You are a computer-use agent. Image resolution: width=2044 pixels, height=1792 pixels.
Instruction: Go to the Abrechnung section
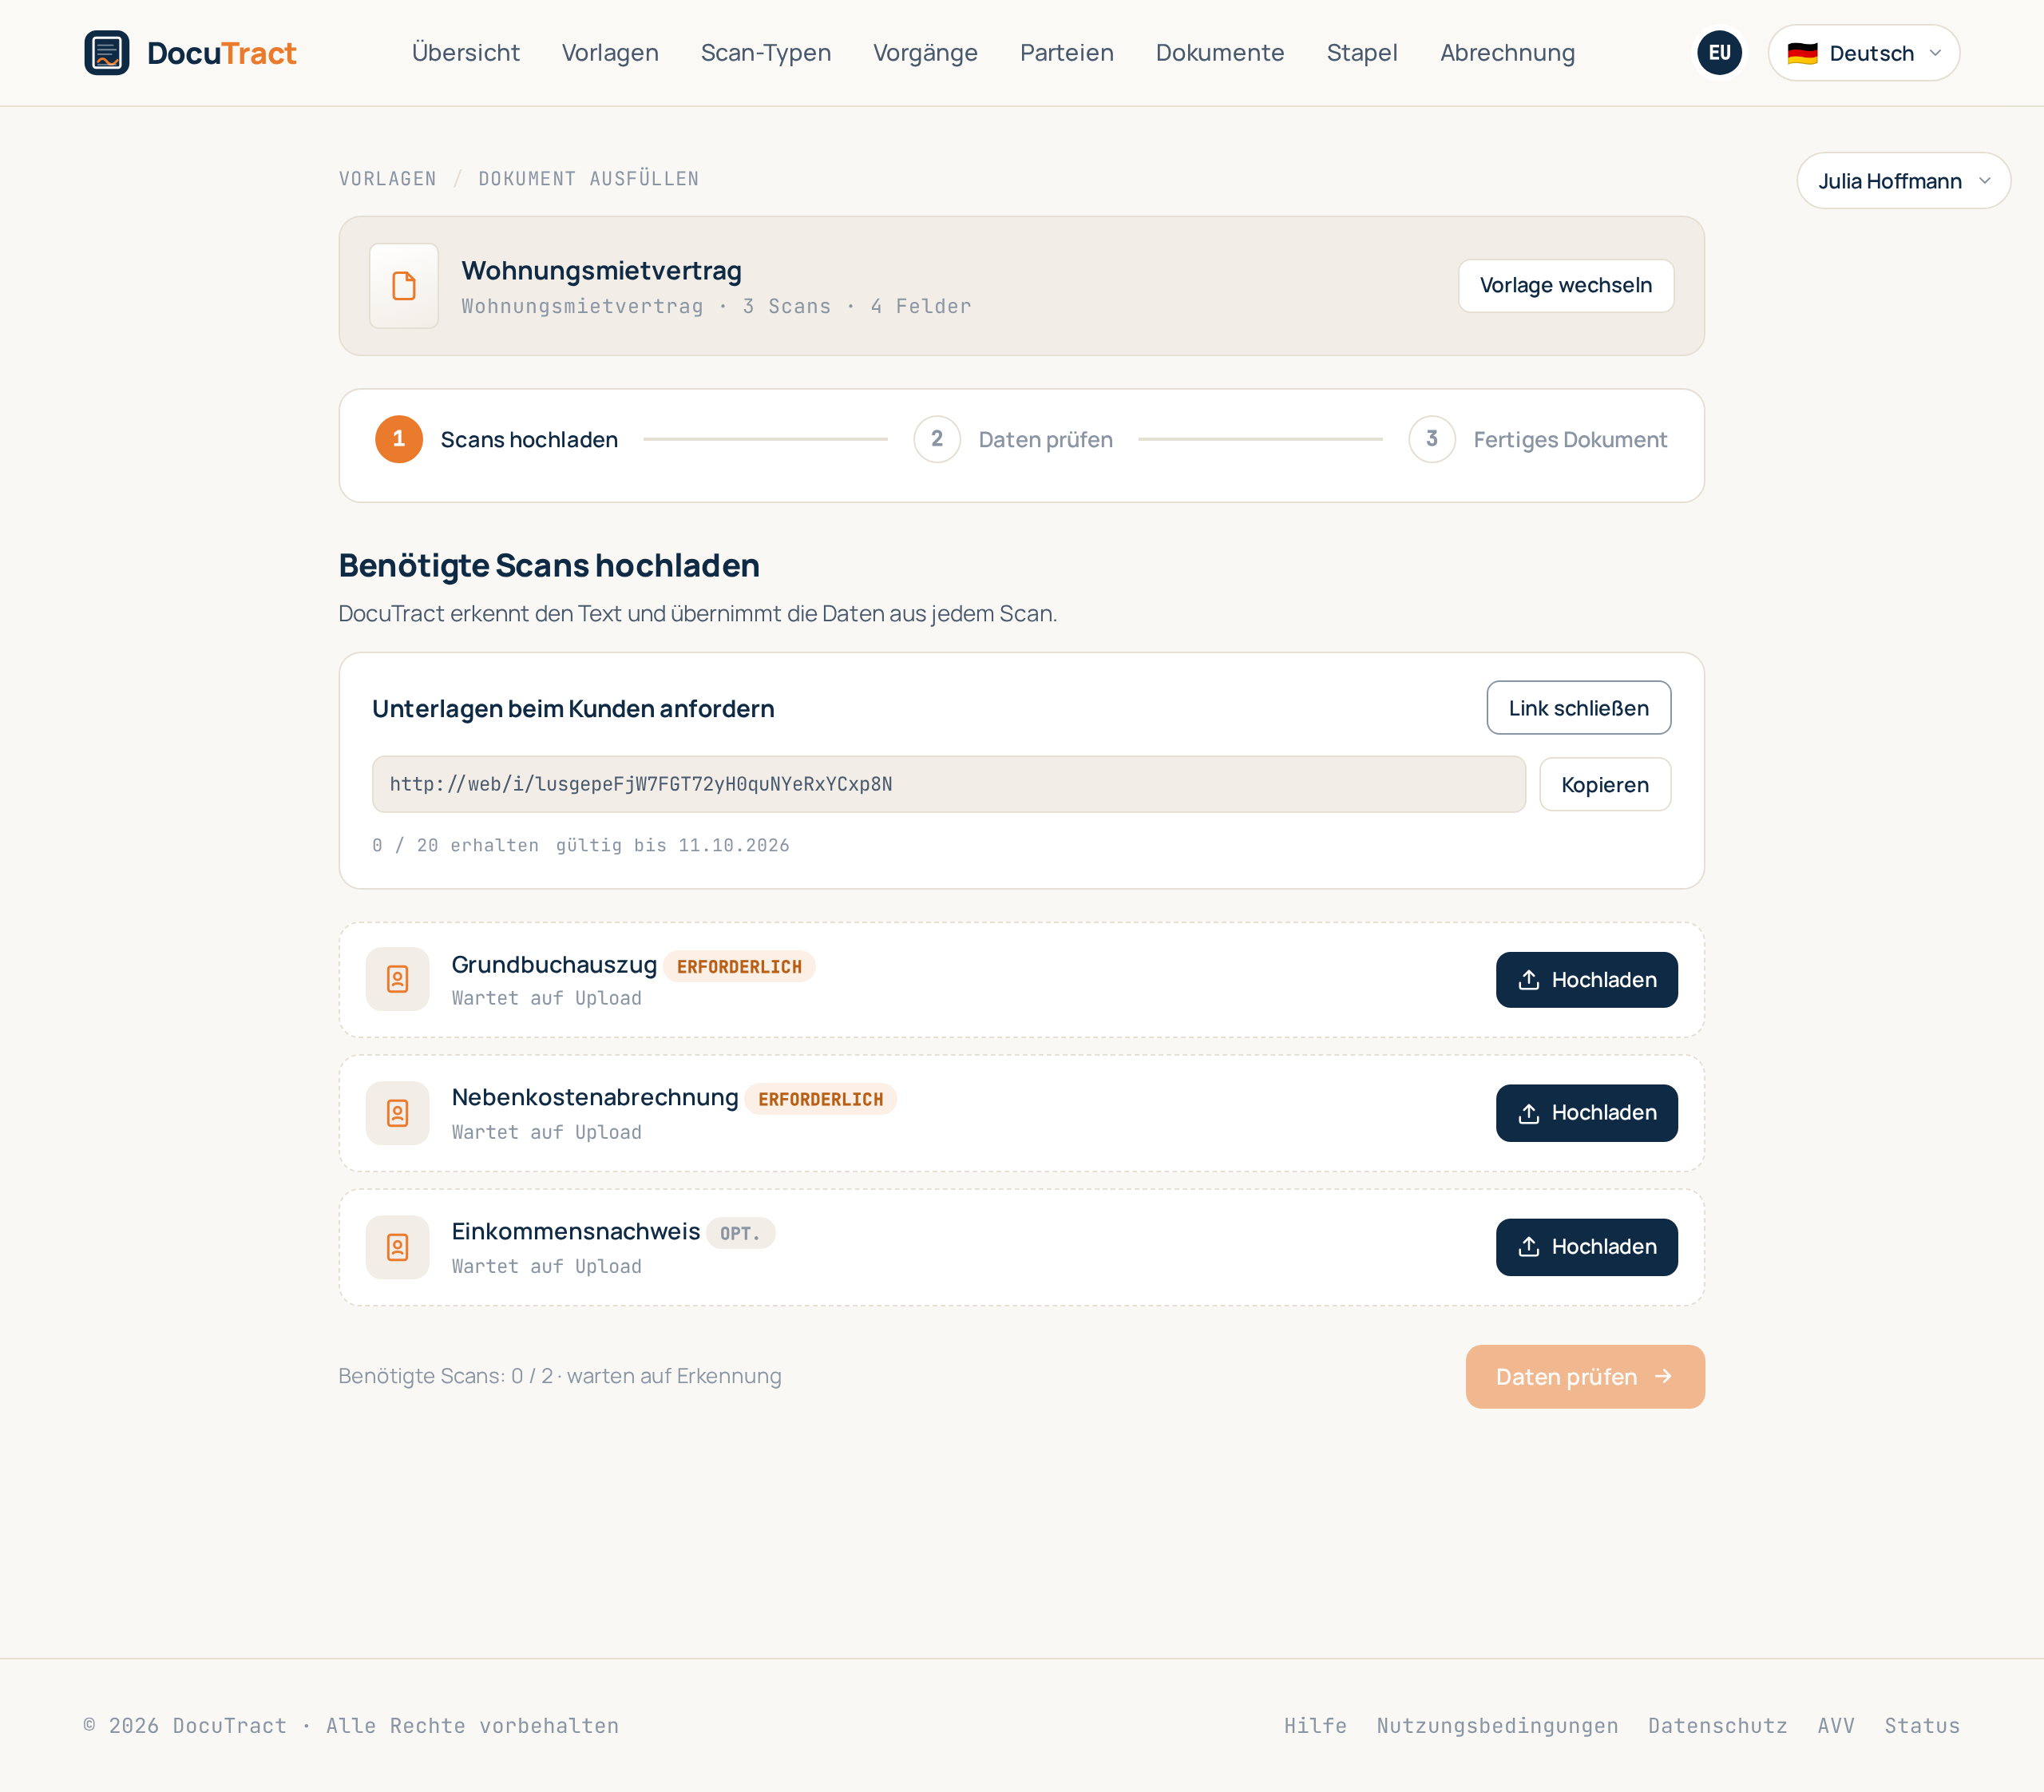(1507, 53)
